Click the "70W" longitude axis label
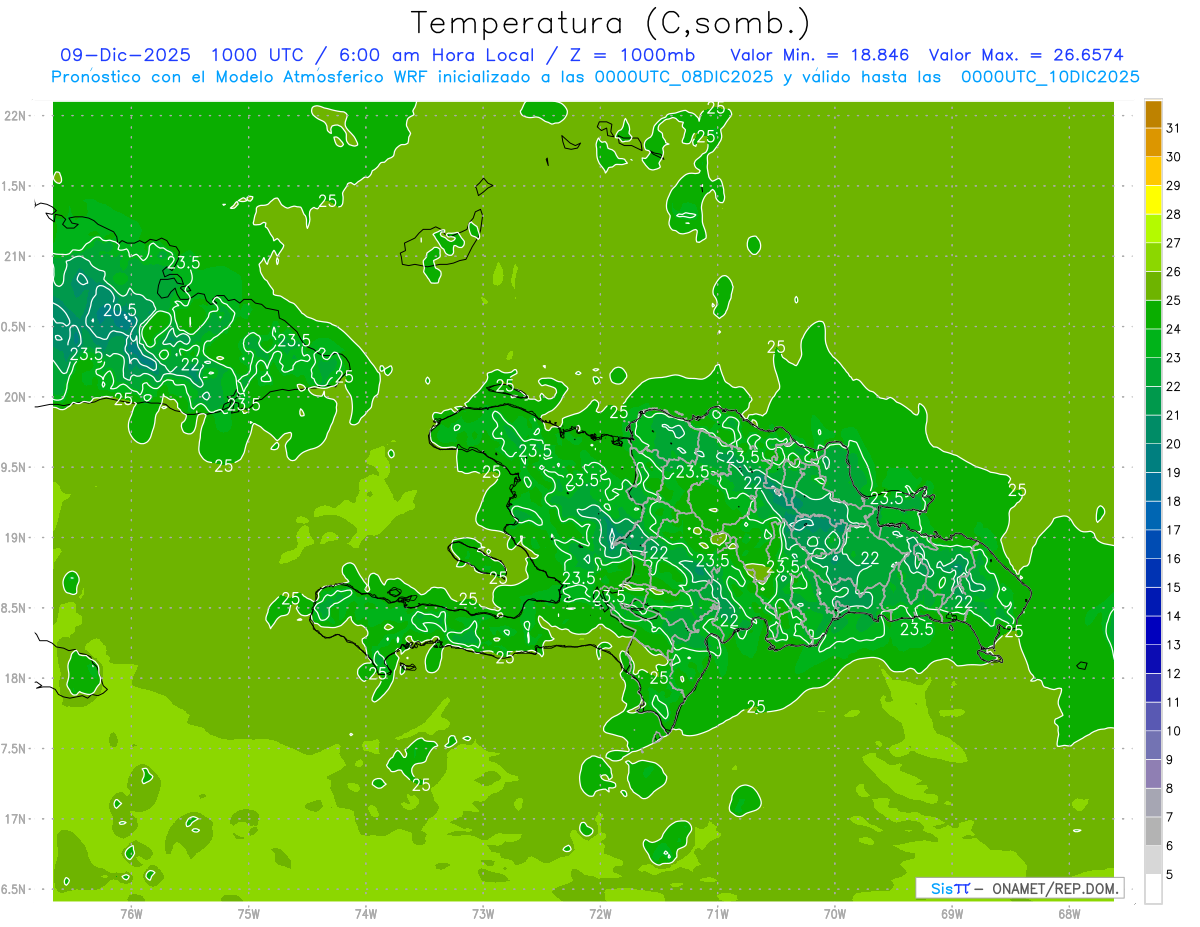The image size is (1200, 927). (834, 914)
